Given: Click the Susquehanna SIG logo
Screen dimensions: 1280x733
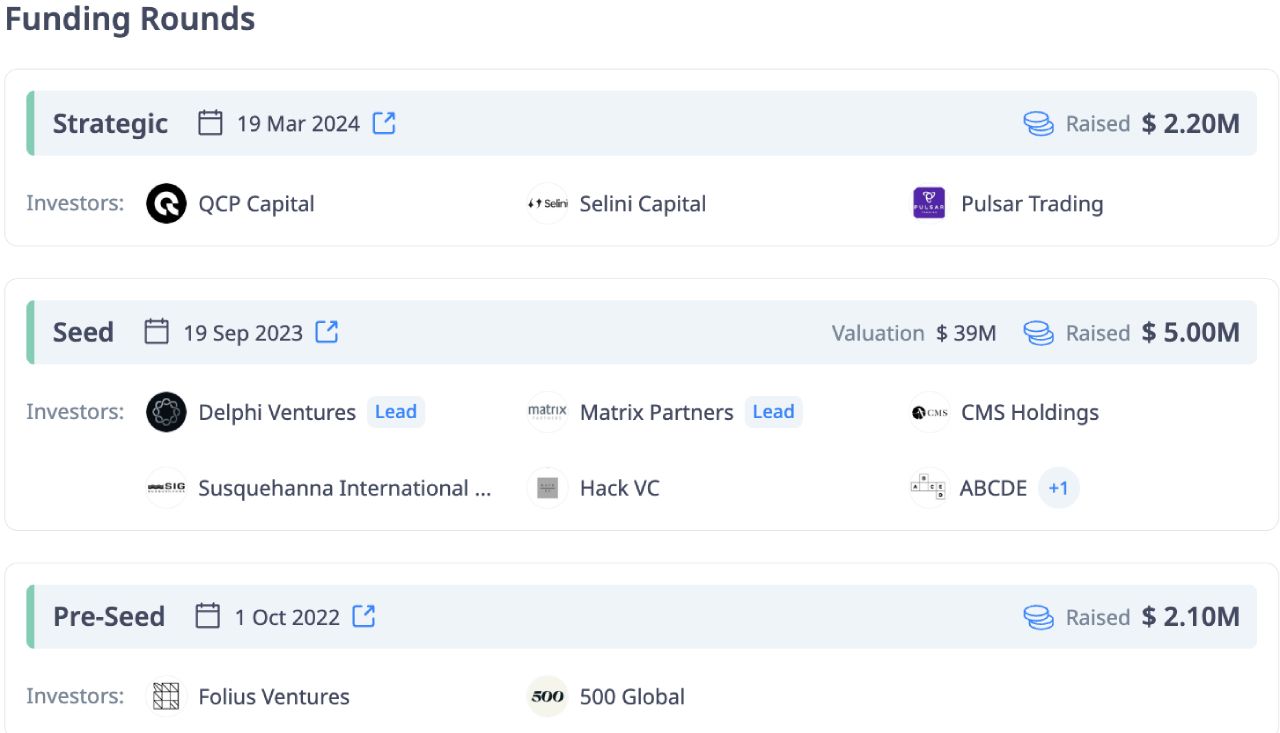Looking at the screenshot, I should point(166,488).
